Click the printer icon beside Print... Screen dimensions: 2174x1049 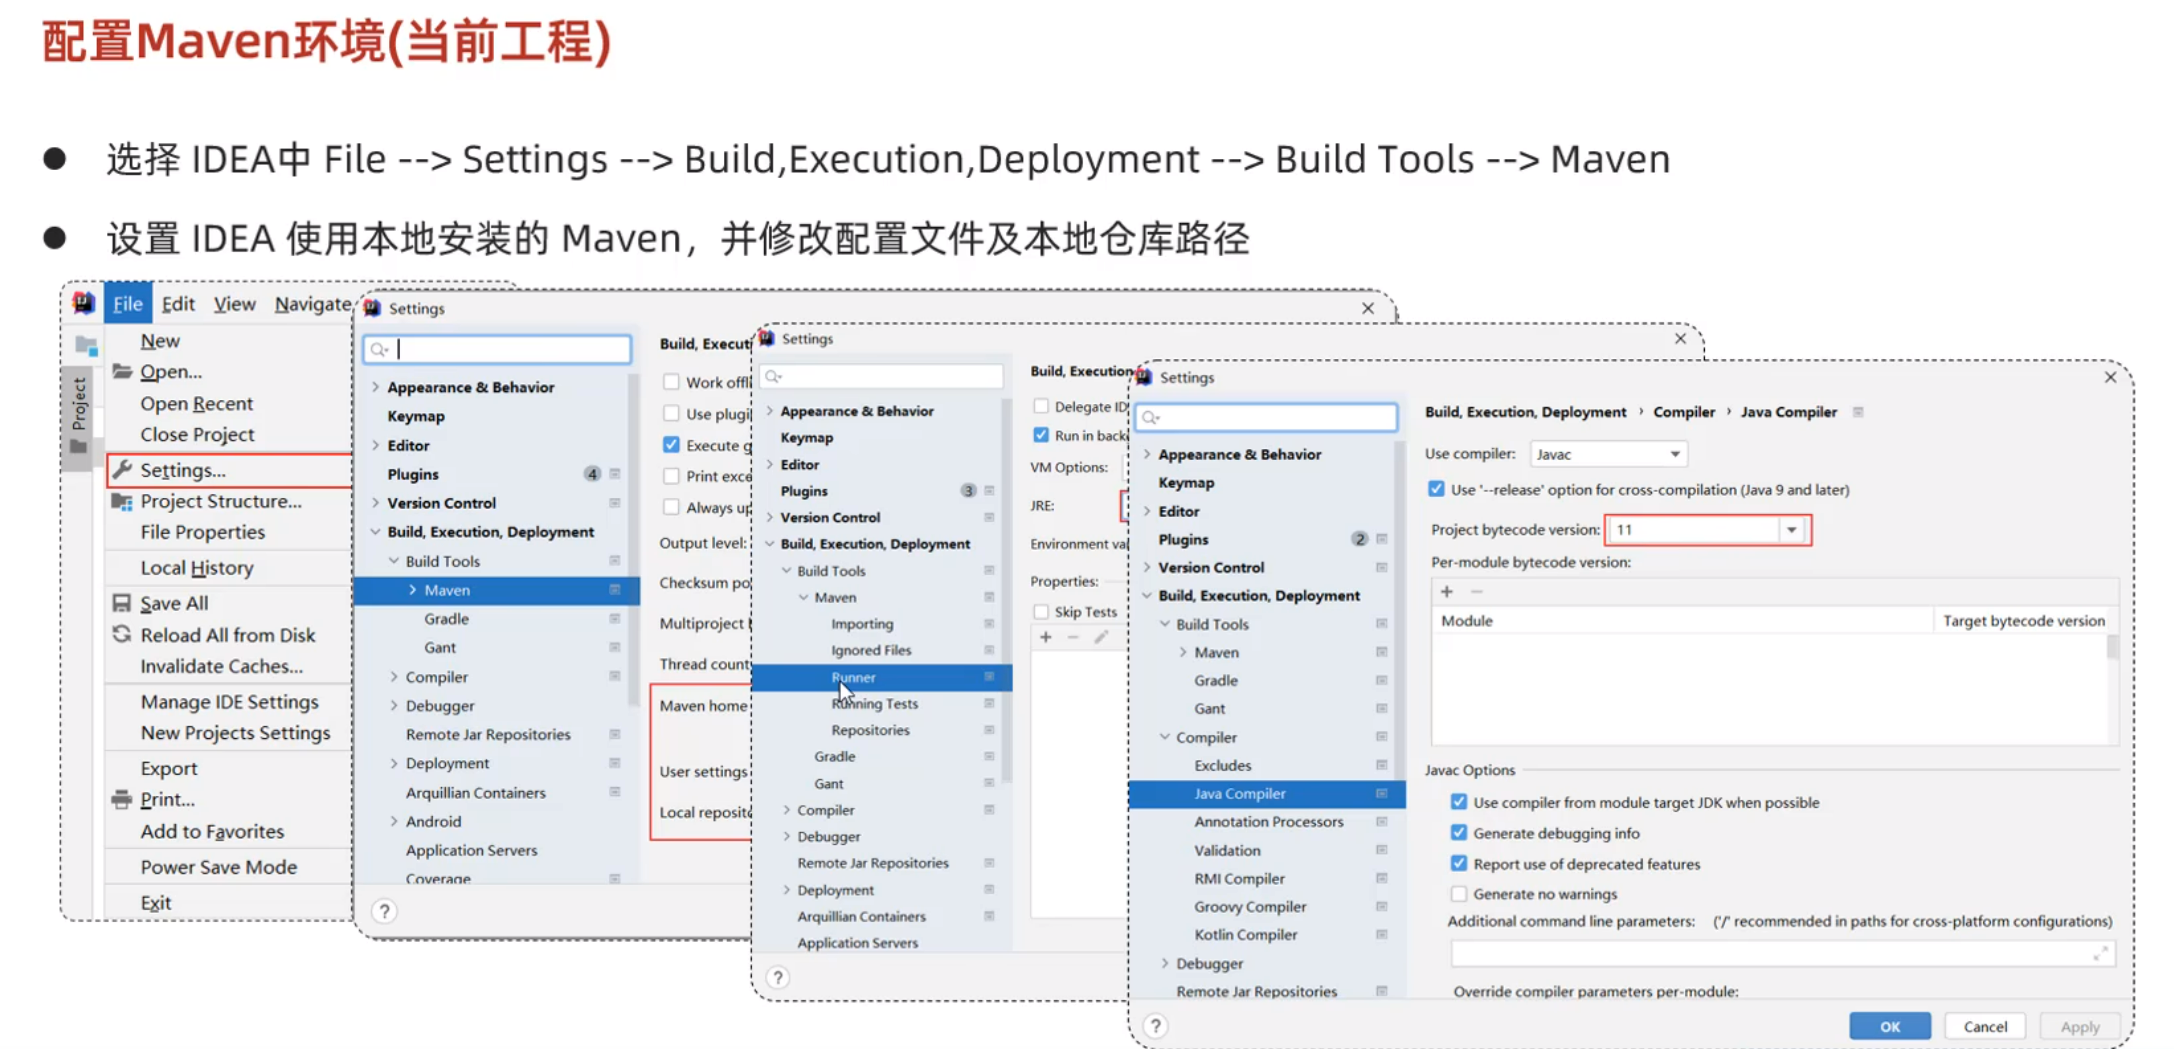pos(122,799)
